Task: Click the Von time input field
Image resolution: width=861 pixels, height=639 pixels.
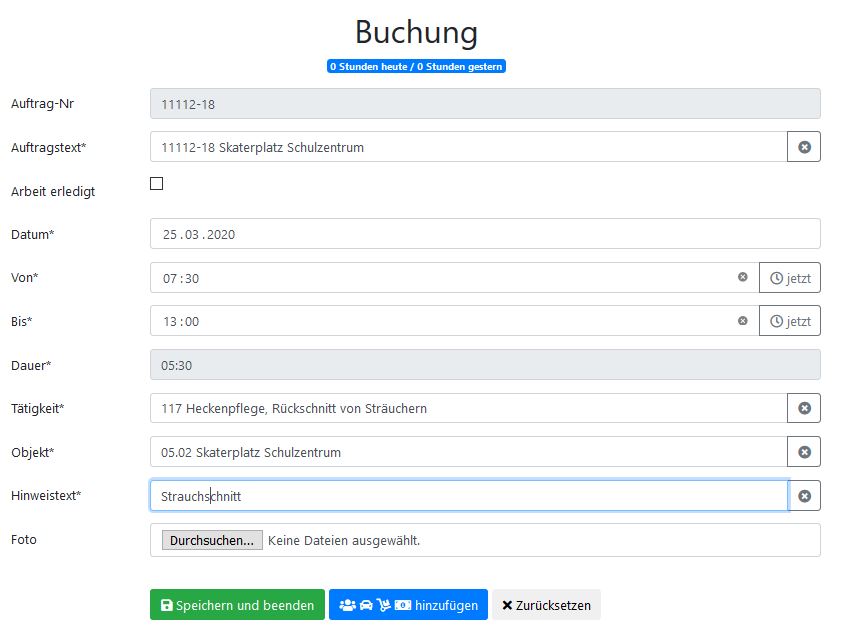Action: [x=440, y=278]
